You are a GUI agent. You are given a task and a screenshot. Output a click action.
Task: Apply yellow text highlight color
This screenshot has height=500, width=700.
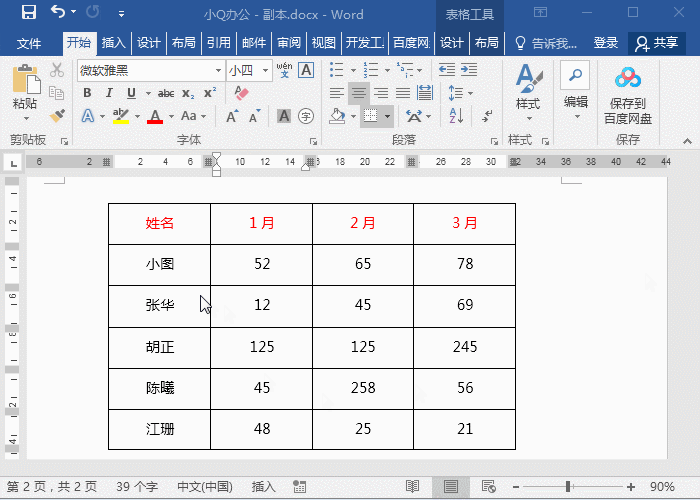tap(121, 116)
